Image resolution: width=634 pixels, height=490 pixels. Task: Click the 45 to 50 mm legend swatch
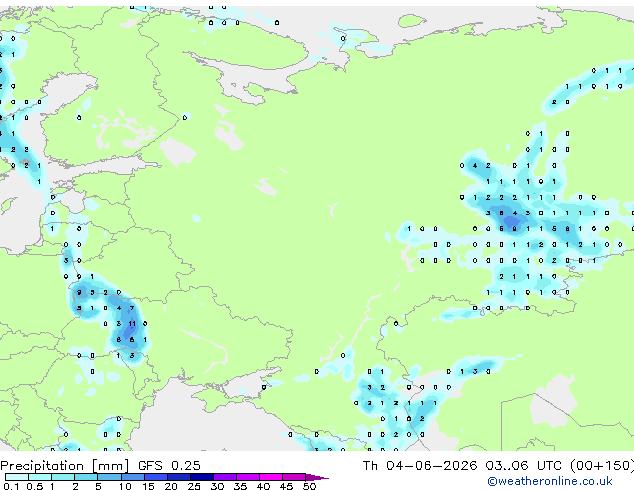(x=294, y=477)
